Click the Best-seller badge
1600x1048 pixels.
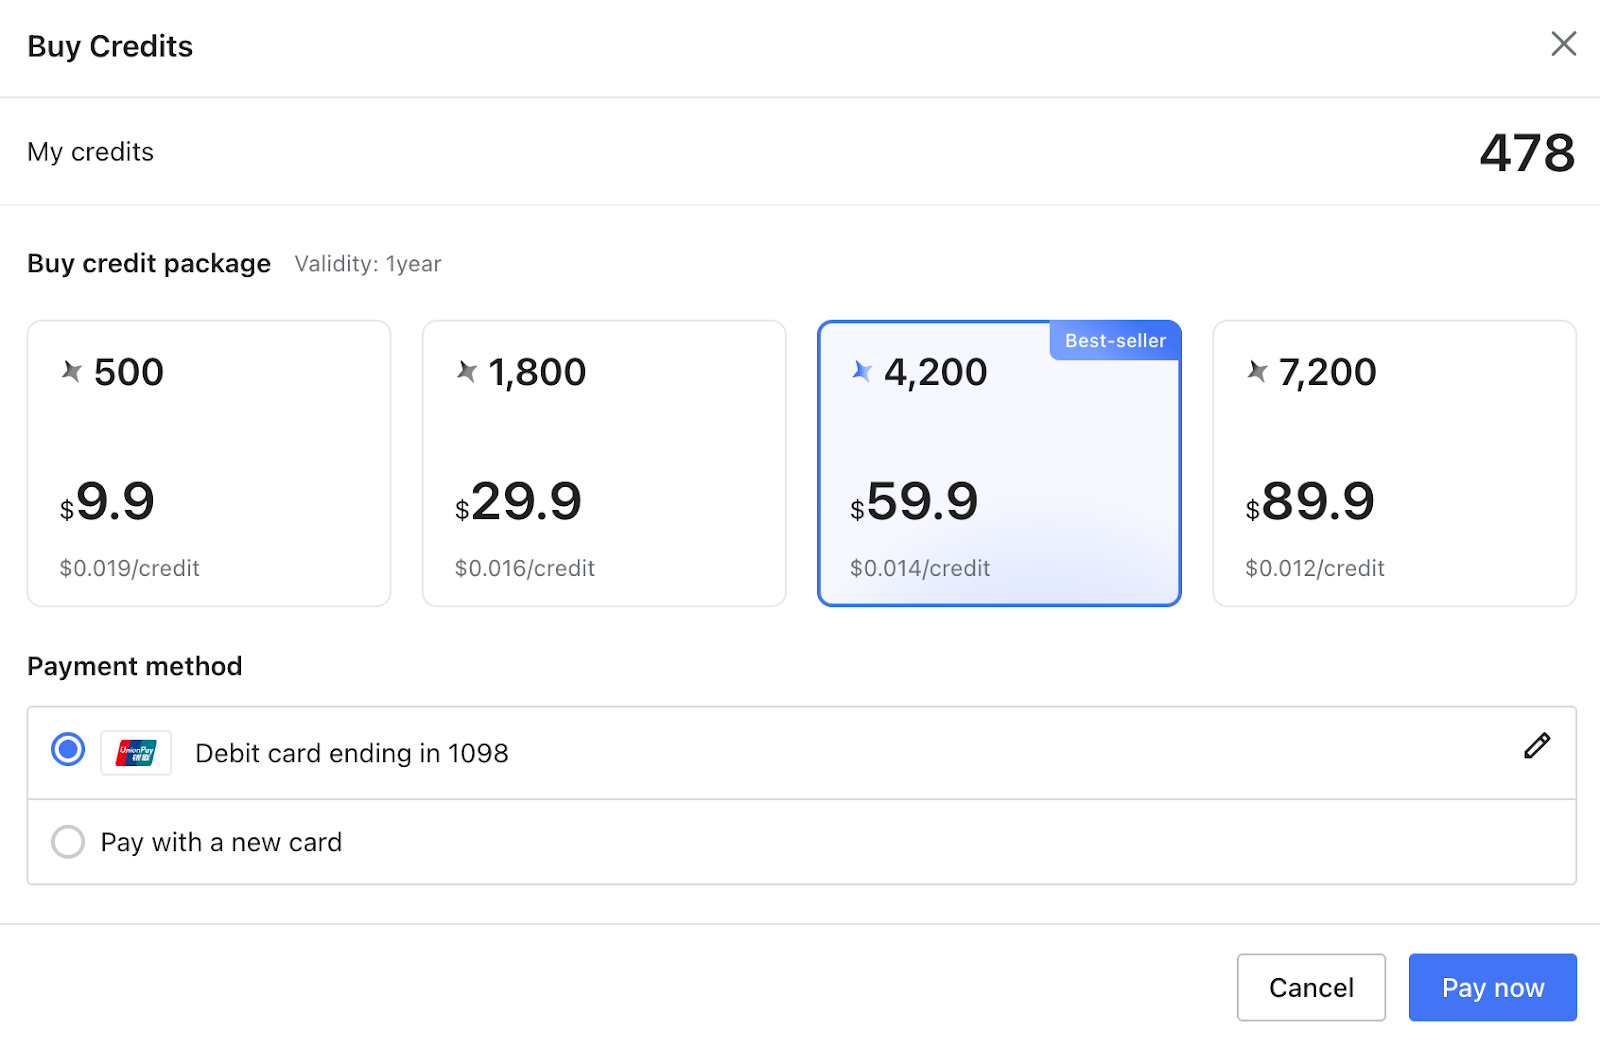point(1115,341)
